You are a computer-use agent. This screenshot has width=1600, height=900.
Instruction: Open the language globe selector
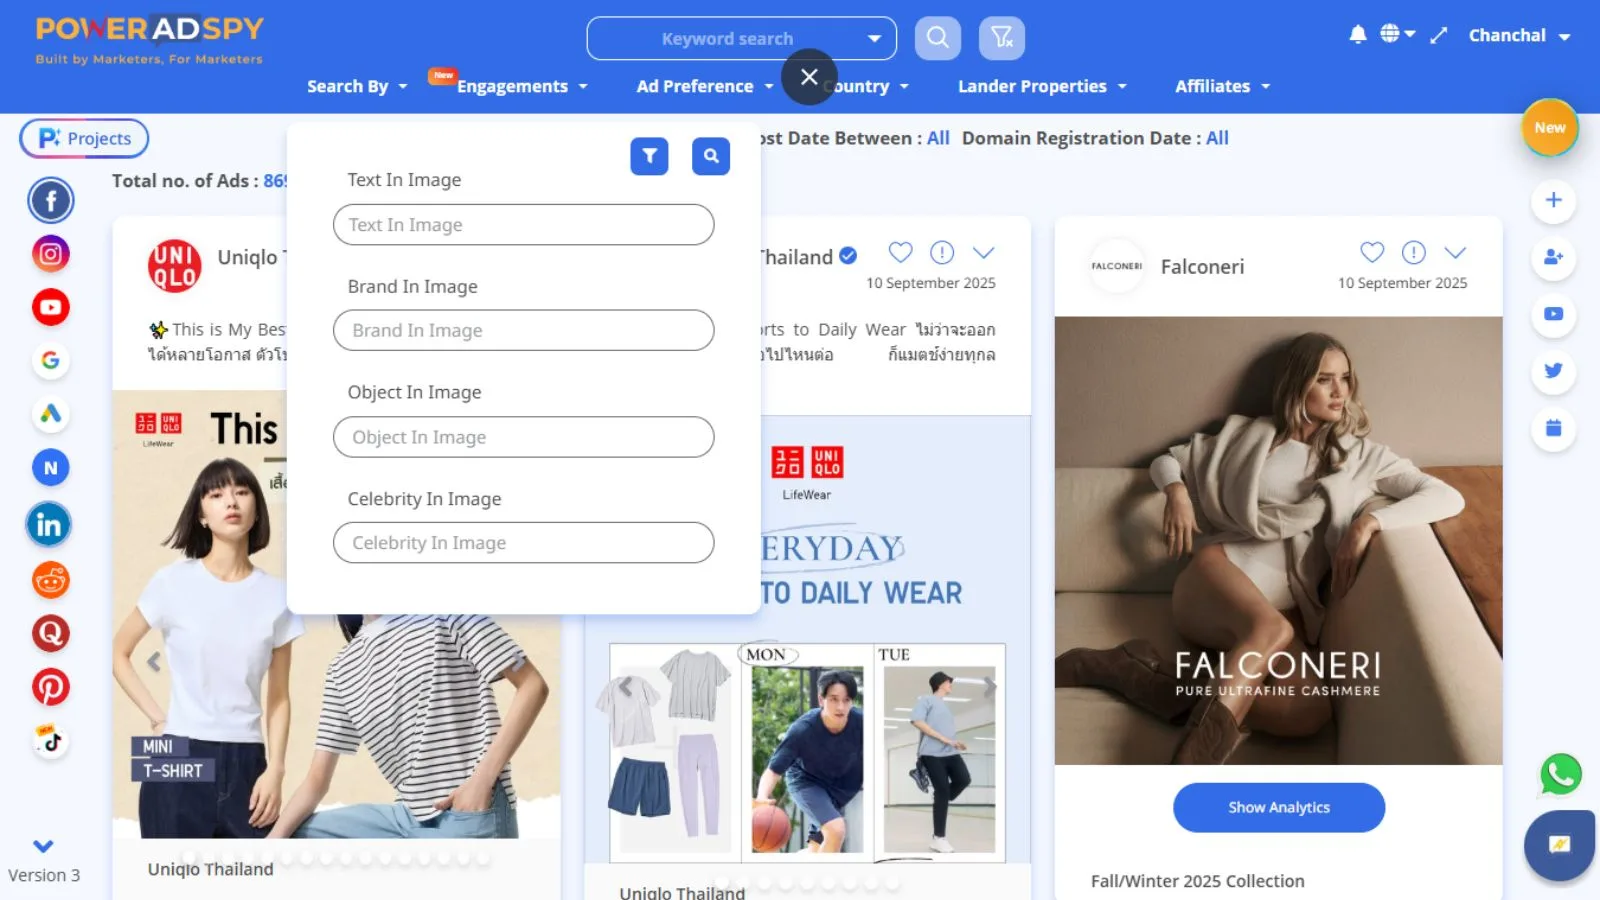1397,34
